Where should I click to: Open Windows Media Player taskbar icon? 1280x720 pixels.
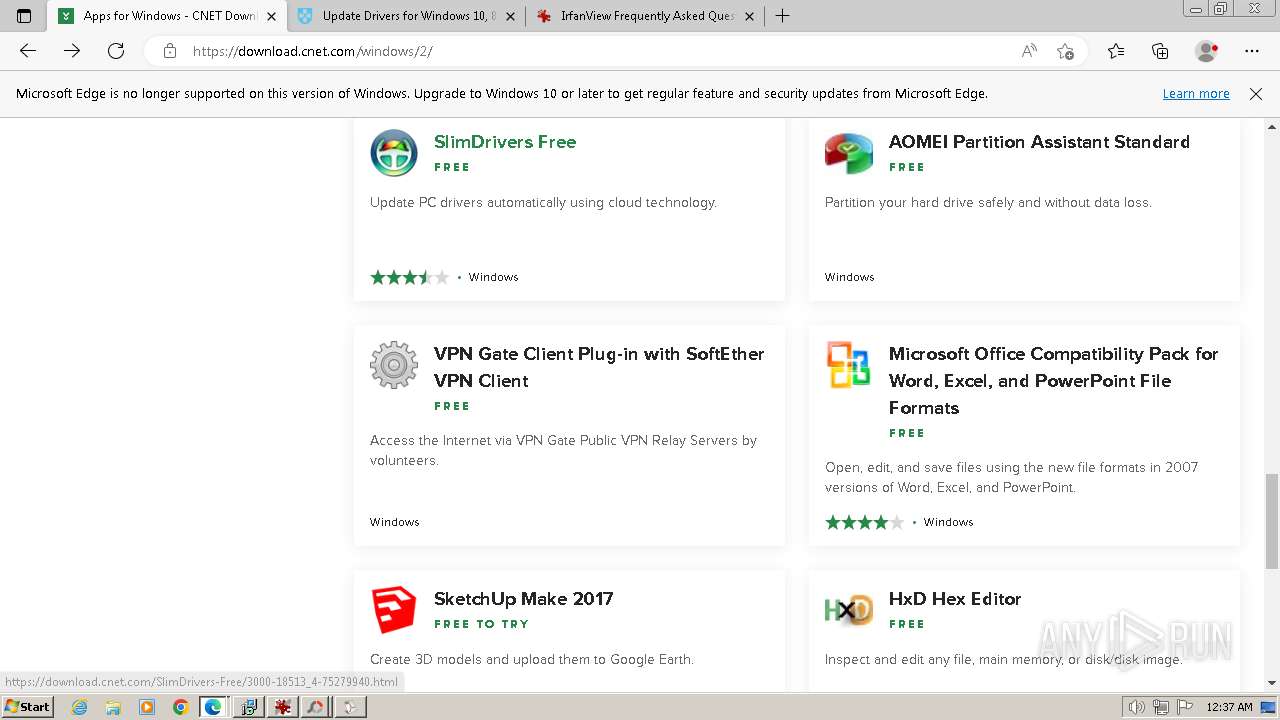(x=147, y=707)
